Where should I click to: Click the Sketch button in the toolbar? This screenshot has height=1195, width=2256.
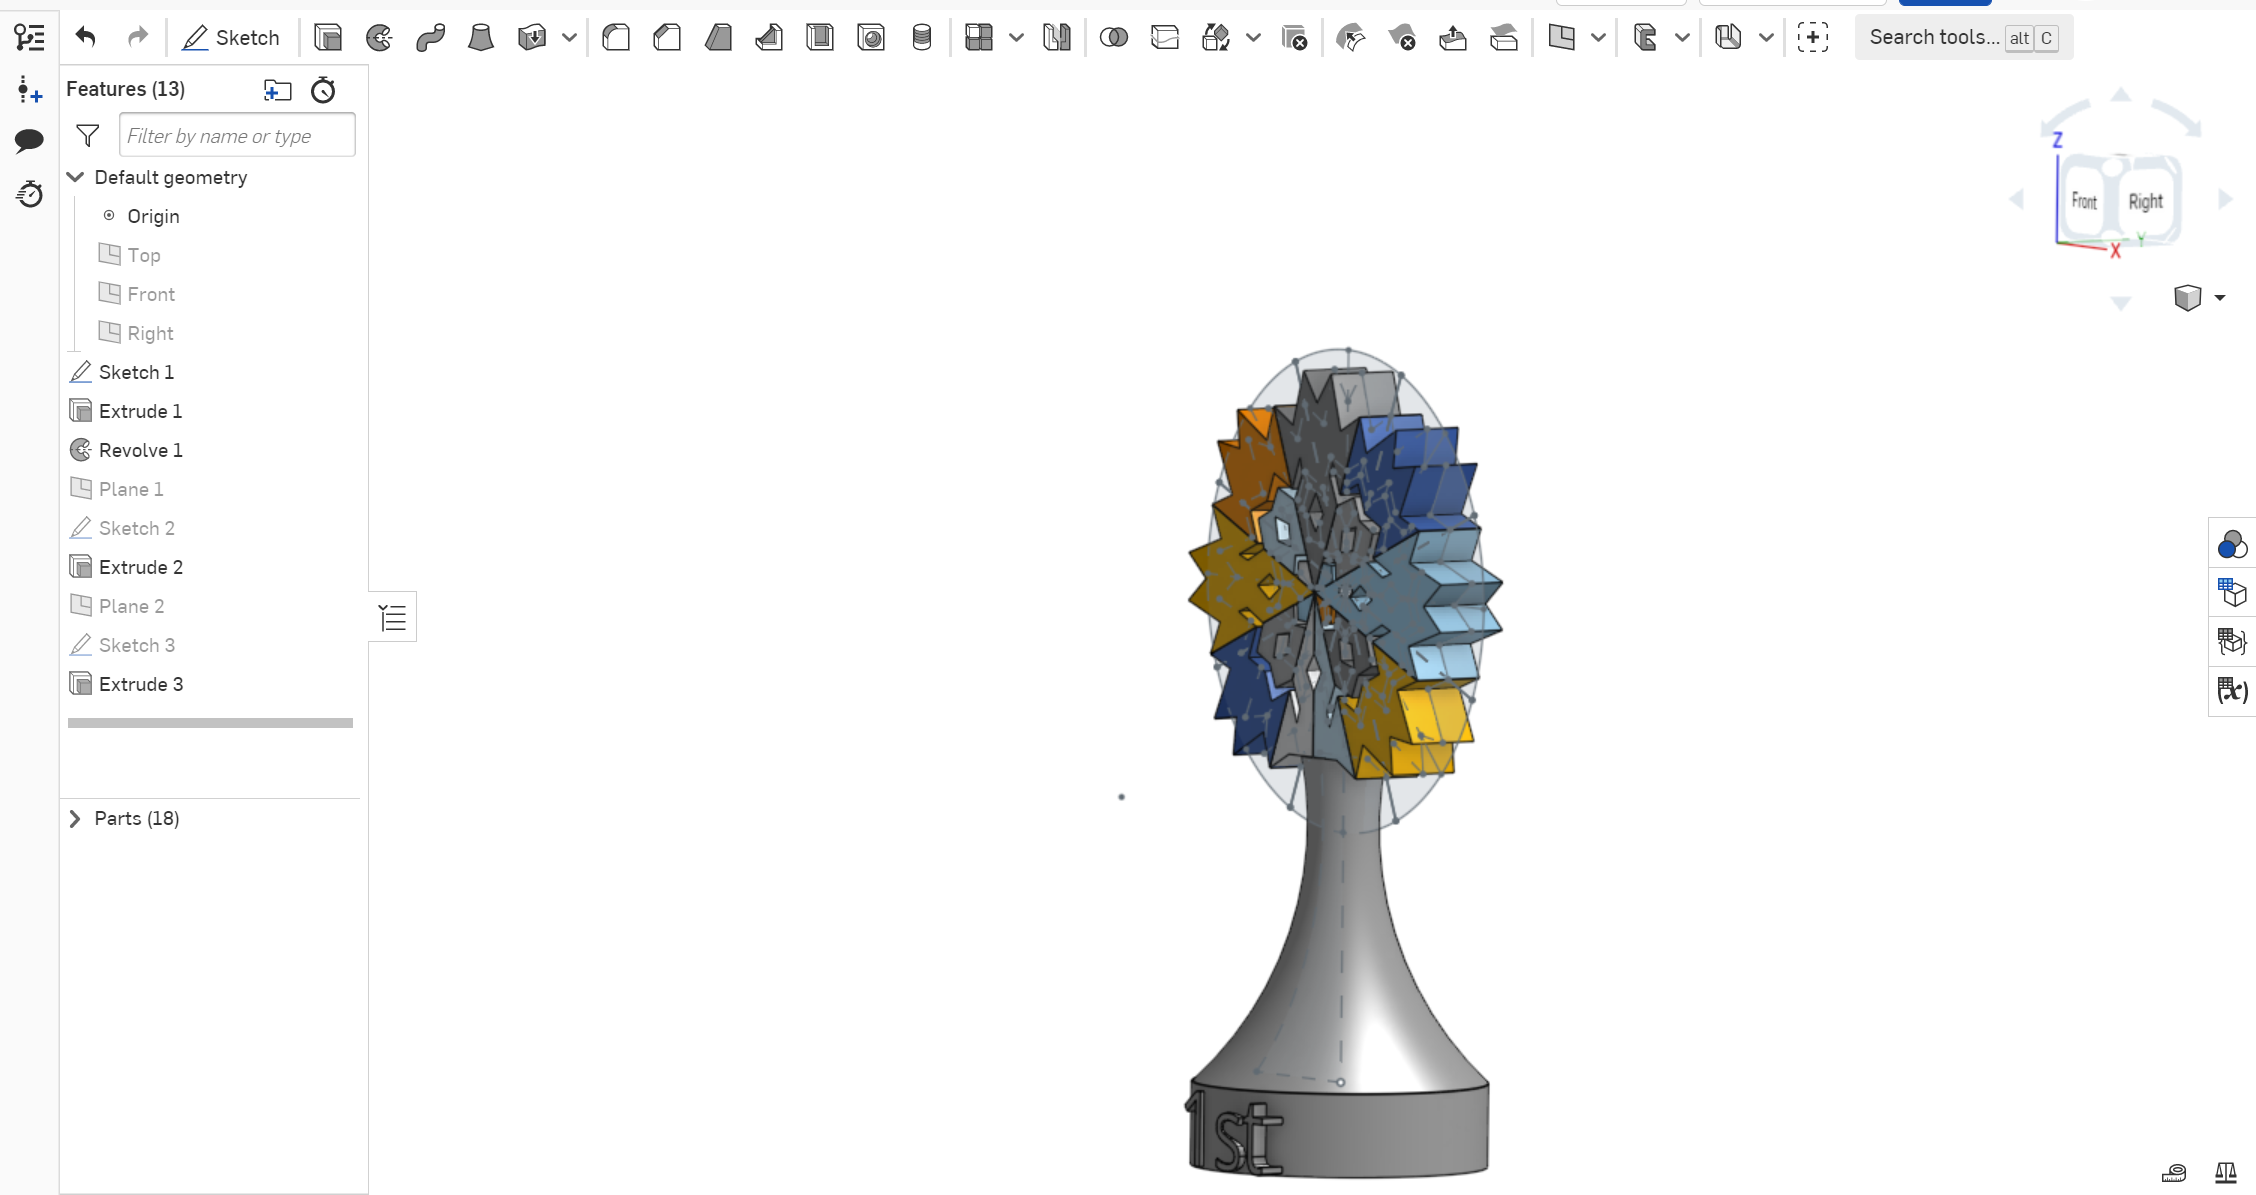(232, 37)
